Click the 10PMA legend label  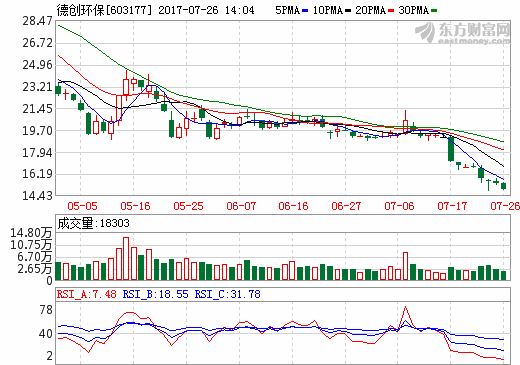(328, 10)
